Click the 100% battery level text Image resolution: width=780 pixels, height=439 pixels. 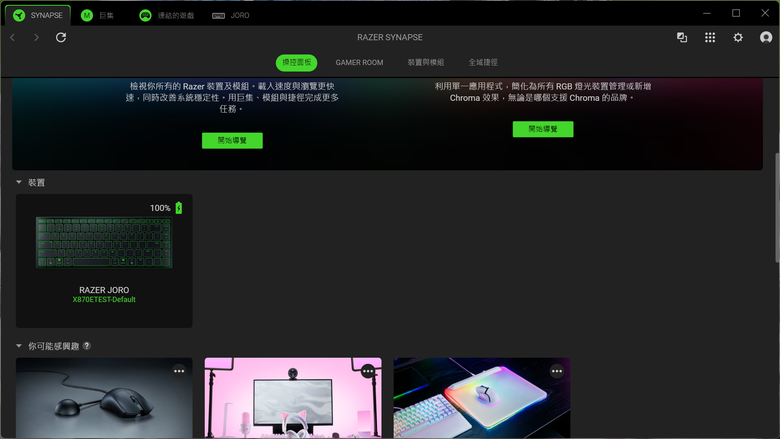point(160,208)
